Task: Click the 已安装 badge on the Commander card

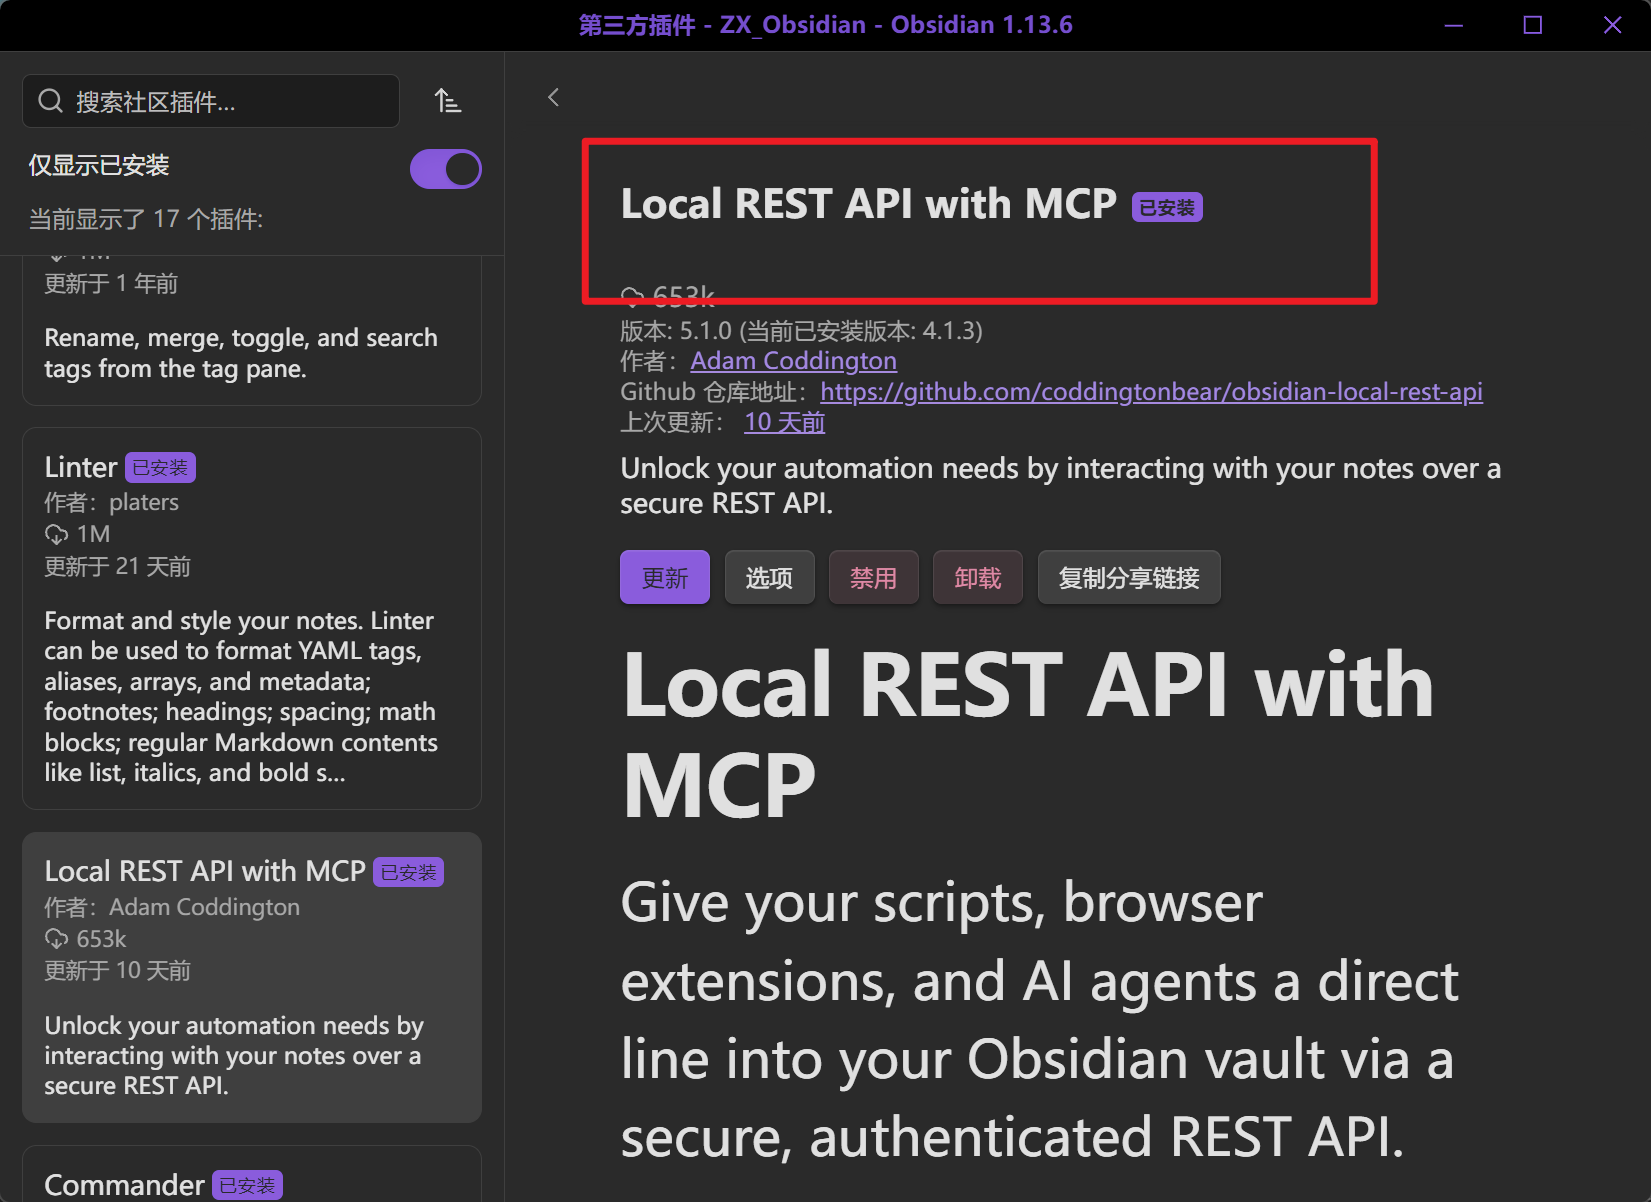Action: (247, 1185)
